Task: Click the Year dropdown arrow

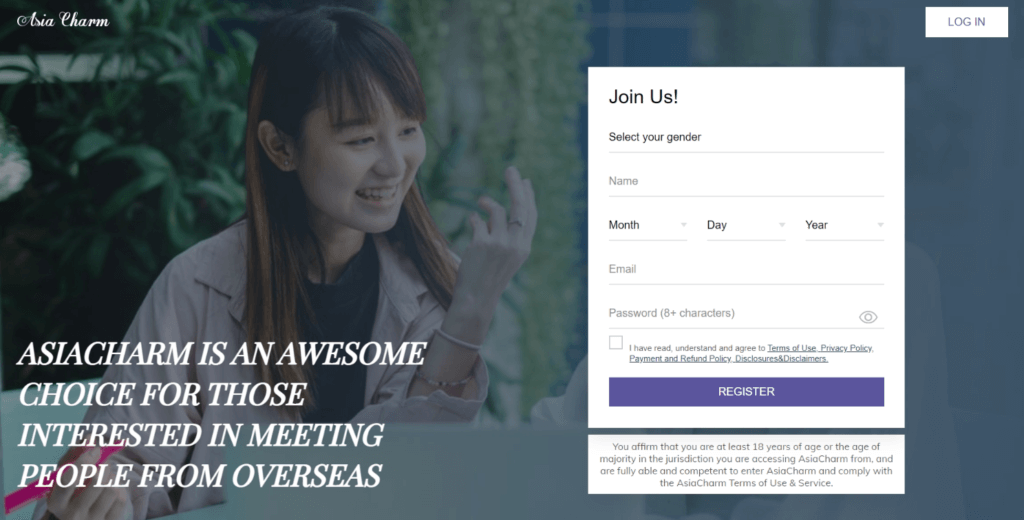Action: (x=880, y=225)
